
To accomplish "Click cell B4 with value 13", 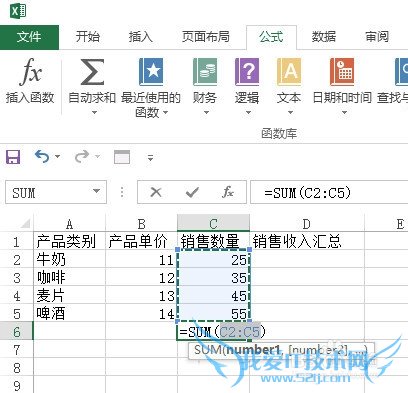I will tap(141, 295).
